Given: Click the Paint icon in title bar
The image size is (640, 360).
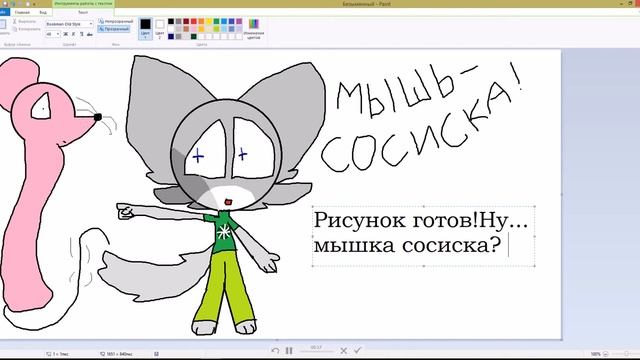Looking at the screenshot, I should click(x=5, y=4).
